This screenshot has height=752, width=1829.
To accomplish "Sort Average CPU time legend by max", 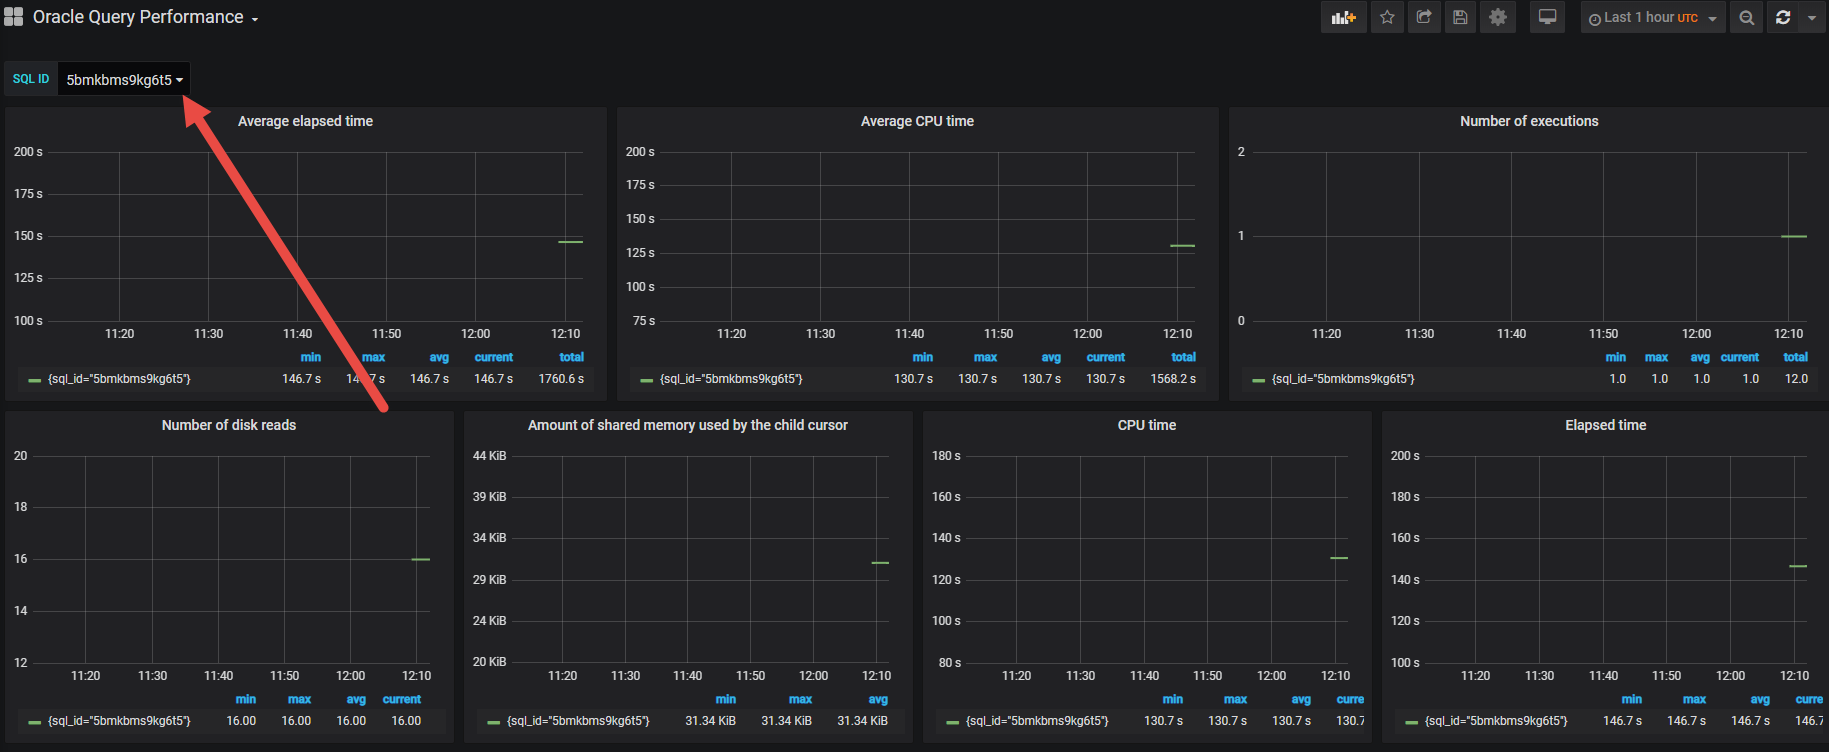I will coord(985,357).
